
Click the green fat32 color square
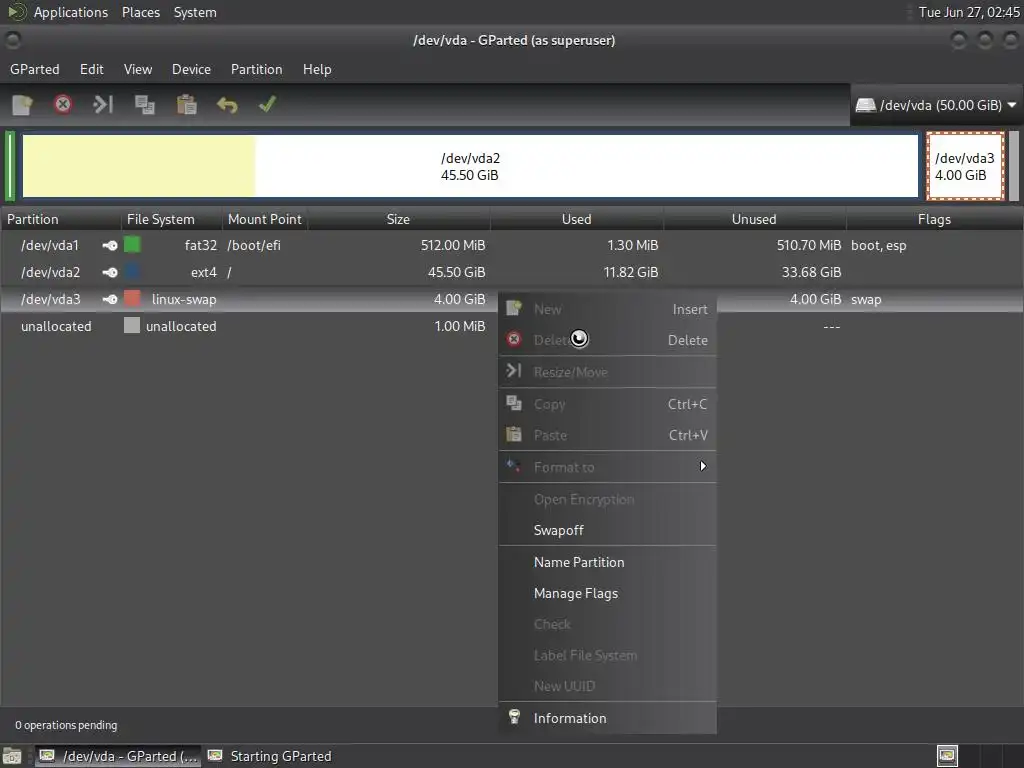132,245
